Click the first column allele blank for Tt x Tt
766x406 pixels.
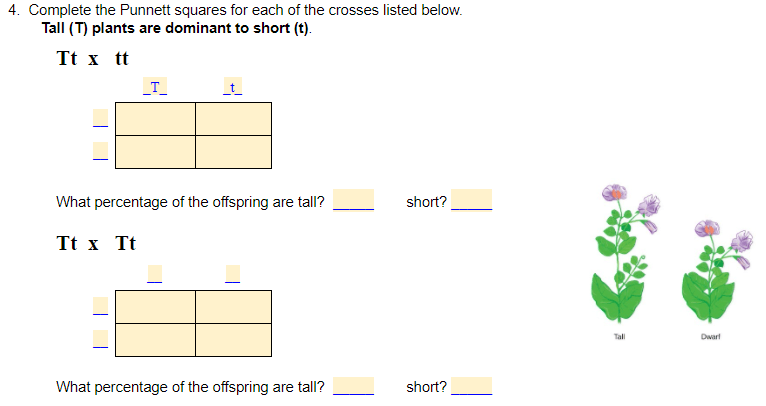[154, 272]
